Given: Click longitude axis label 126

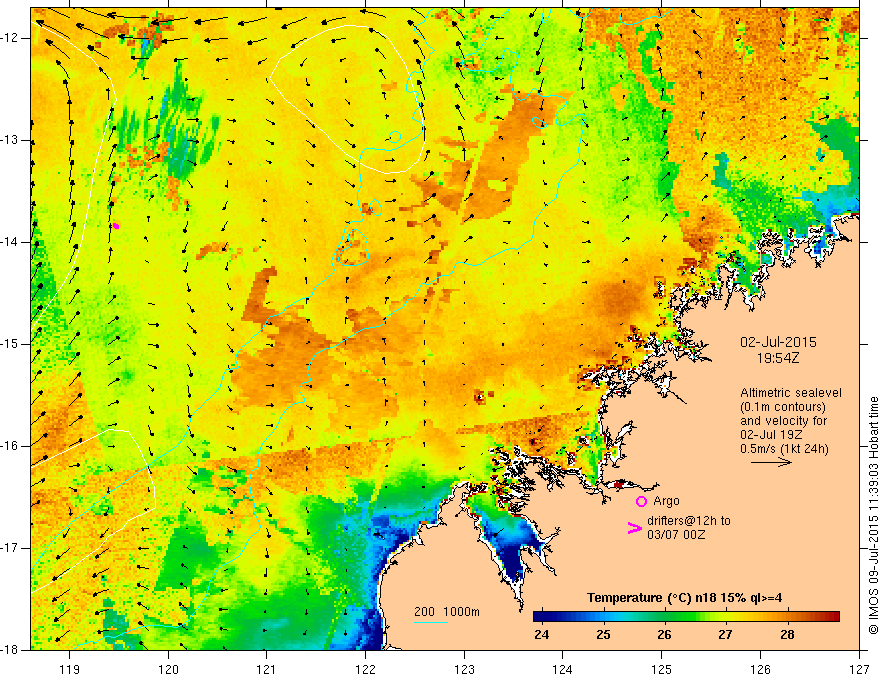Looking at the screenshot, I should tap(760, 669).
